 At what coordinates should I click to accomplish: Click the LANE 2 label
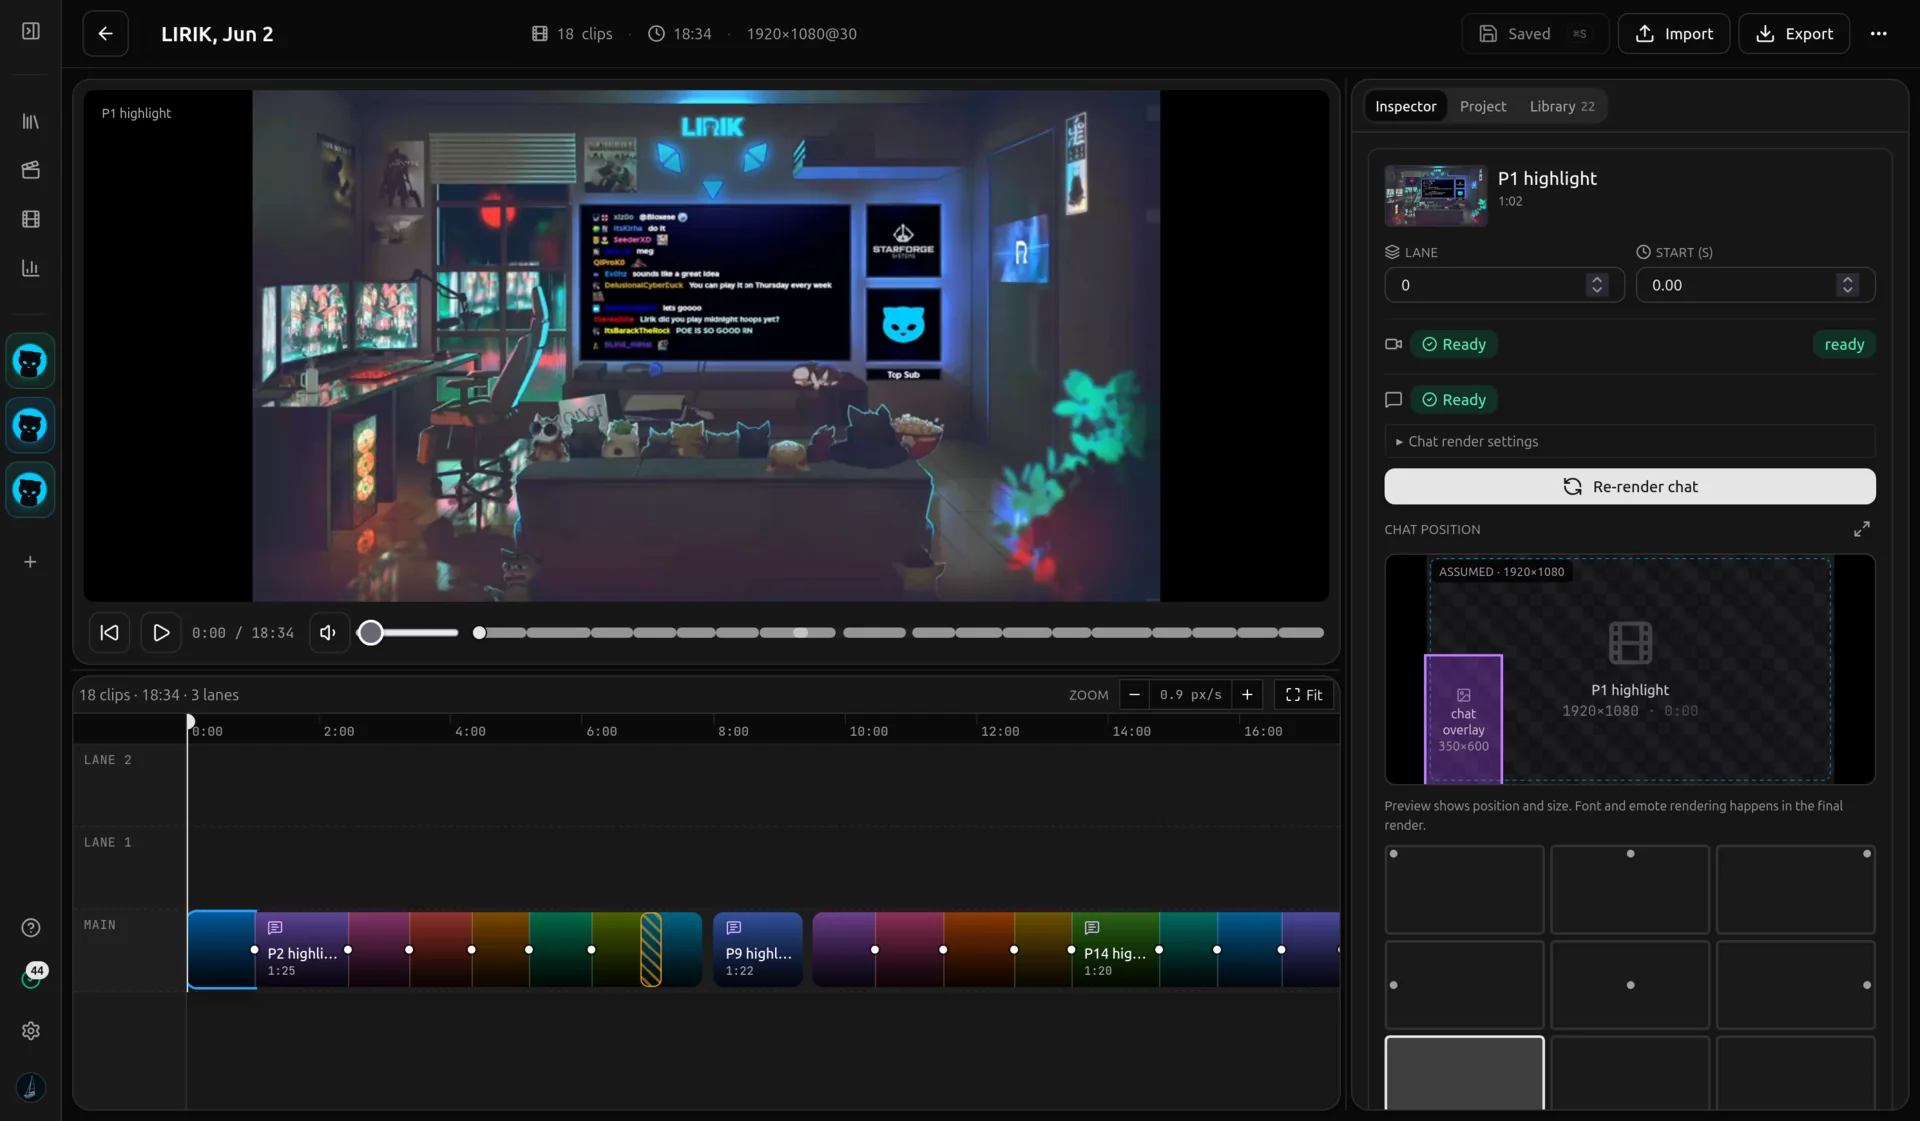coord(108,760)
